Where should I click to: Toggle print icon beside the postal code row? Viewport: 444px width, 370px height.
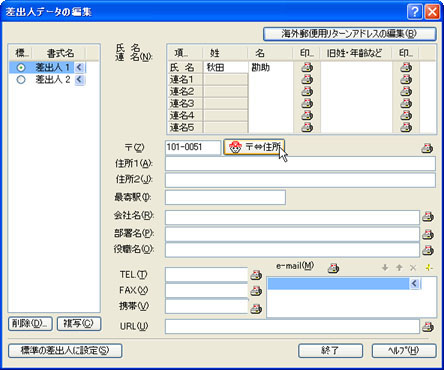[x=427, y=148]
